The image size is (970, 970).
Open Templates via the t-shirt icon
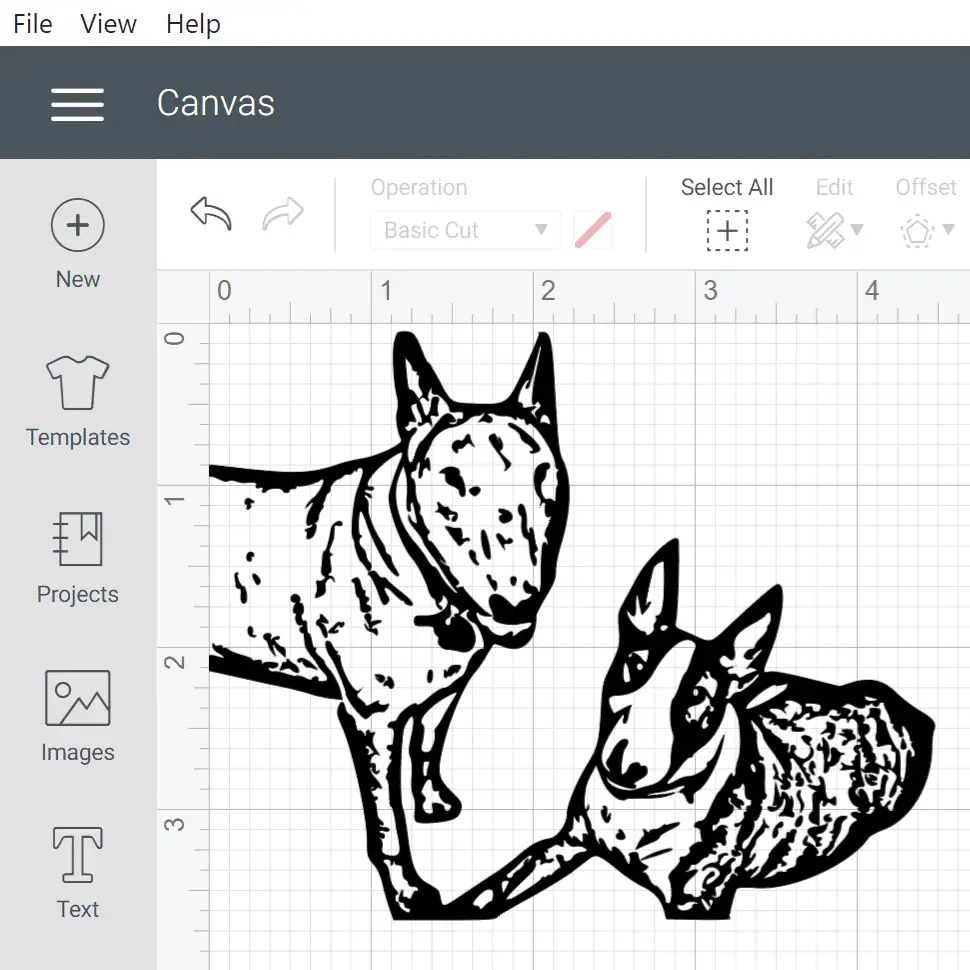click(x=77, y=382)
